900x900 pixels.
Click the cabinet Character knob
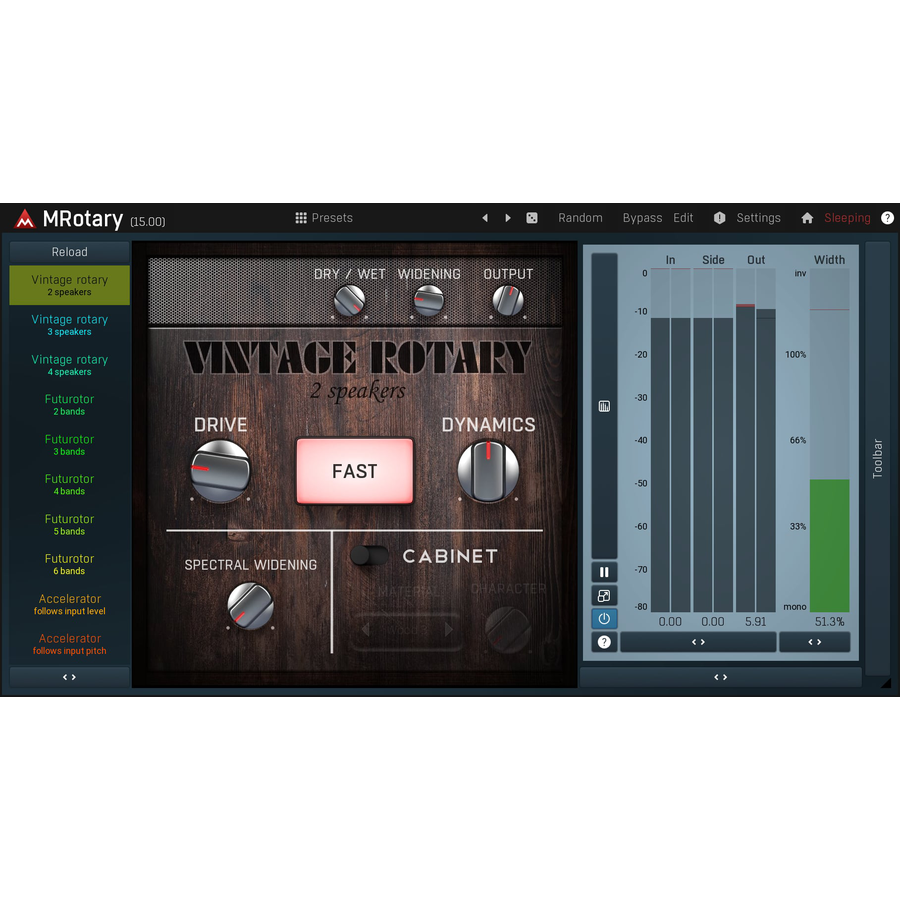[x=507, y=630]
